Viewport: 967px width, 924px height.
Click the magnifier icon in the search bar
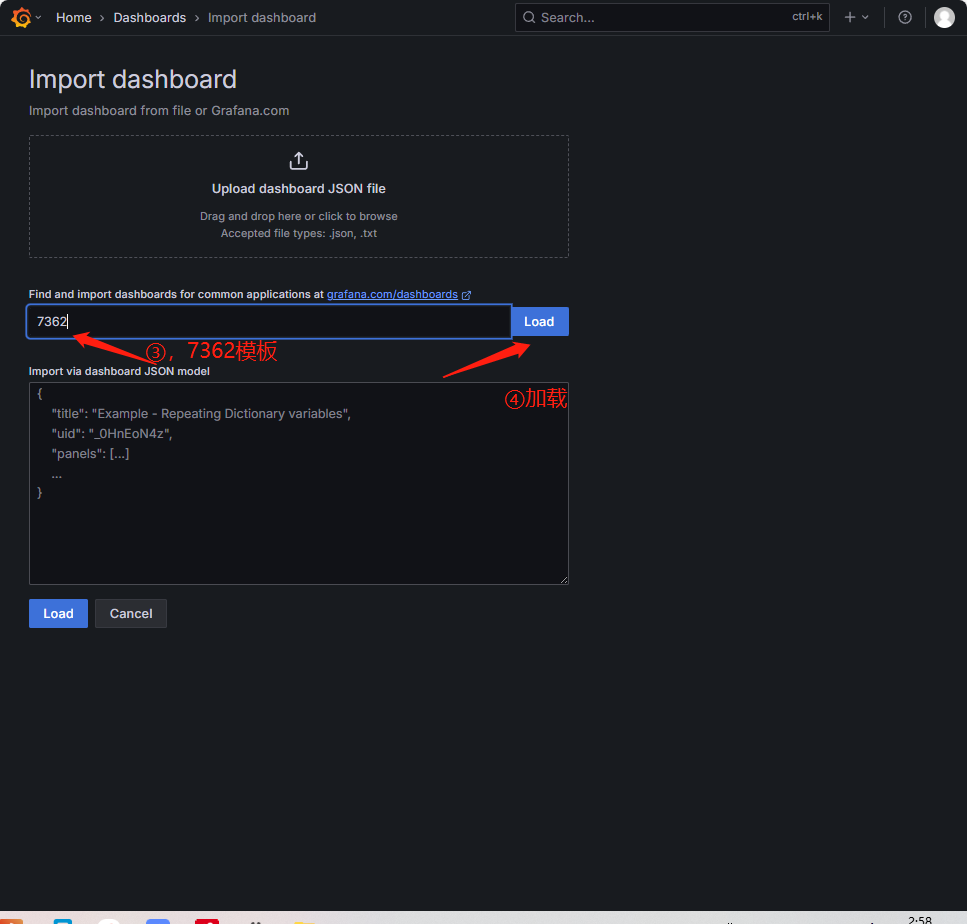point(529,17)
